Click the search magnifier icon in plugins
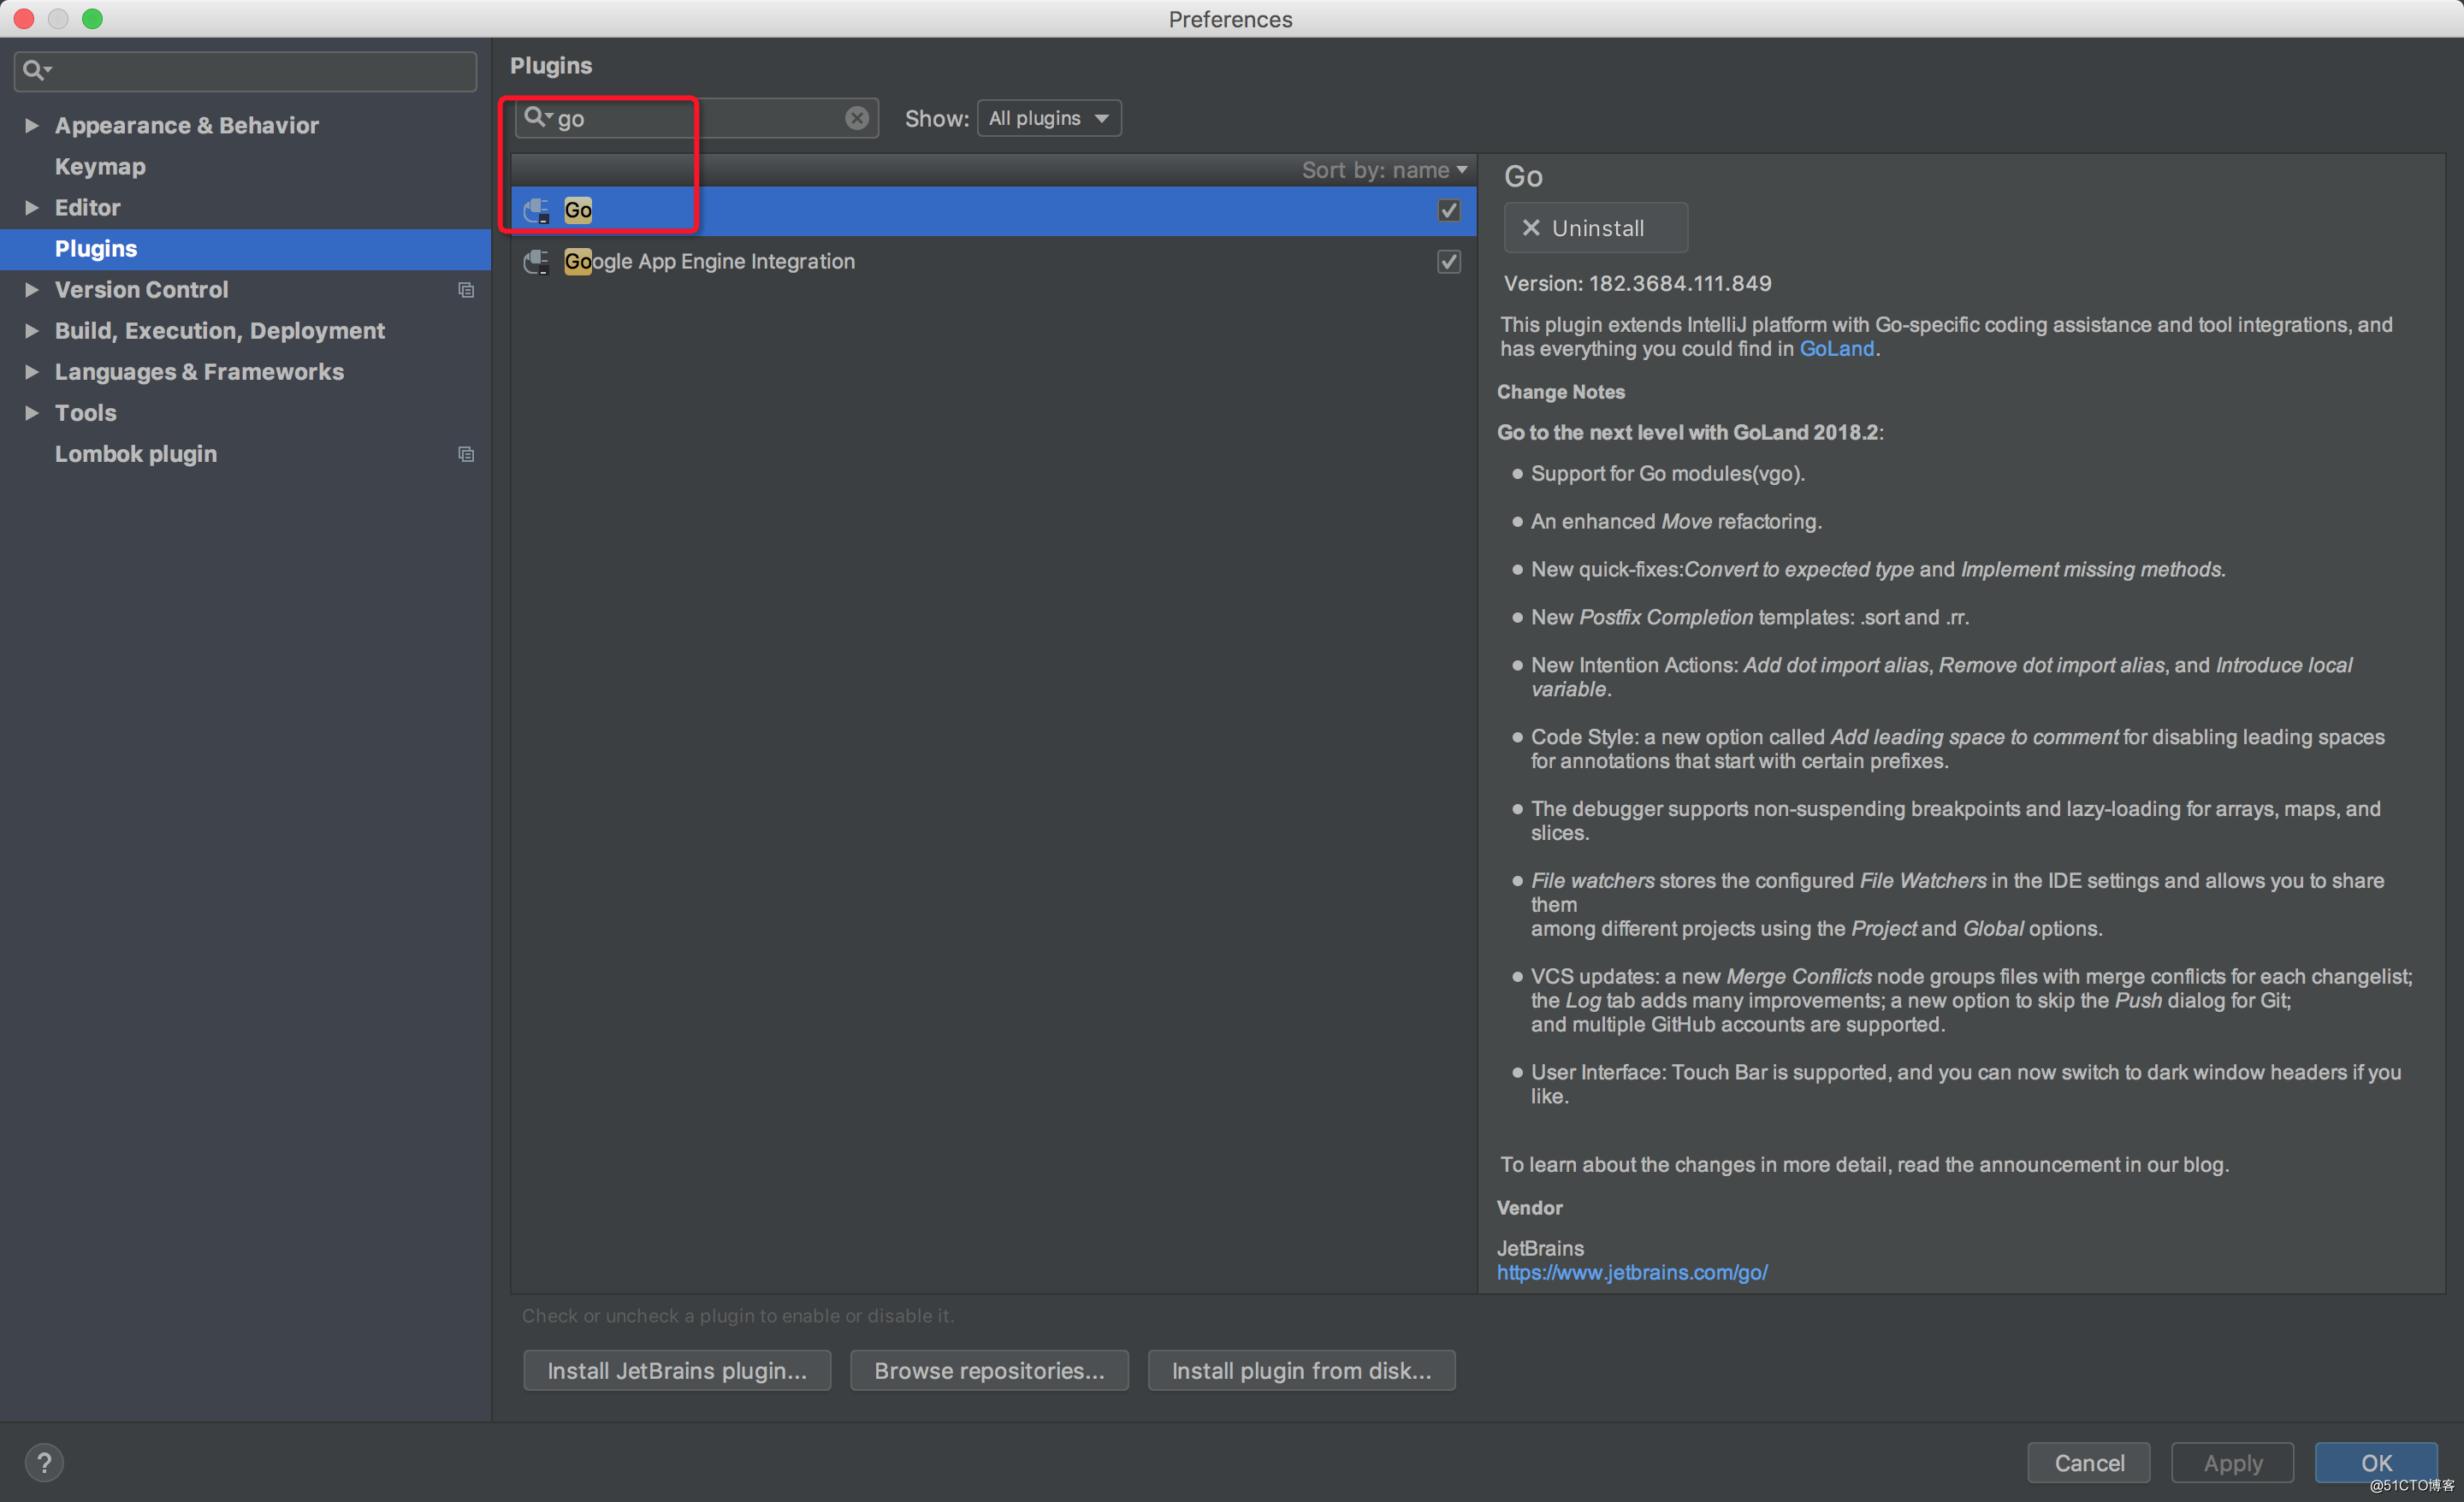 pos(533,118)
